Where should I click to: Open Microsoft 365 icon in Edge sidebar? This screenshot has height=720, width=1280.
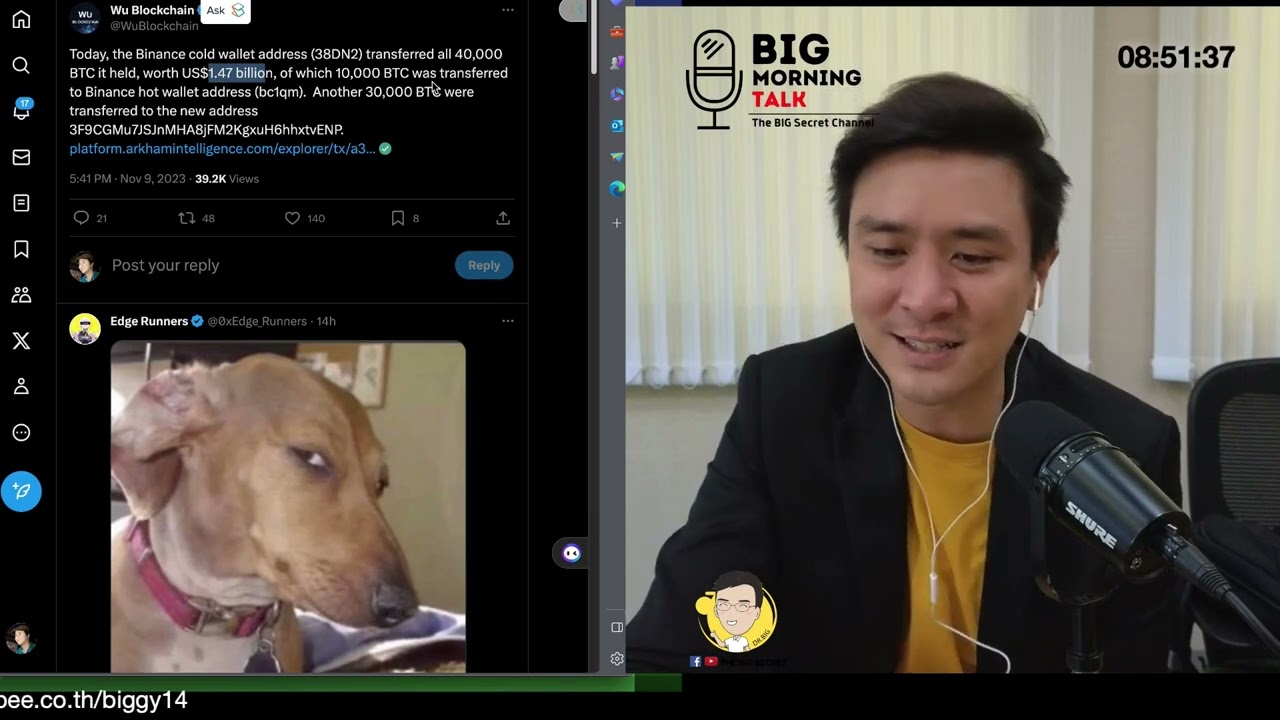[x=617, y=94]
